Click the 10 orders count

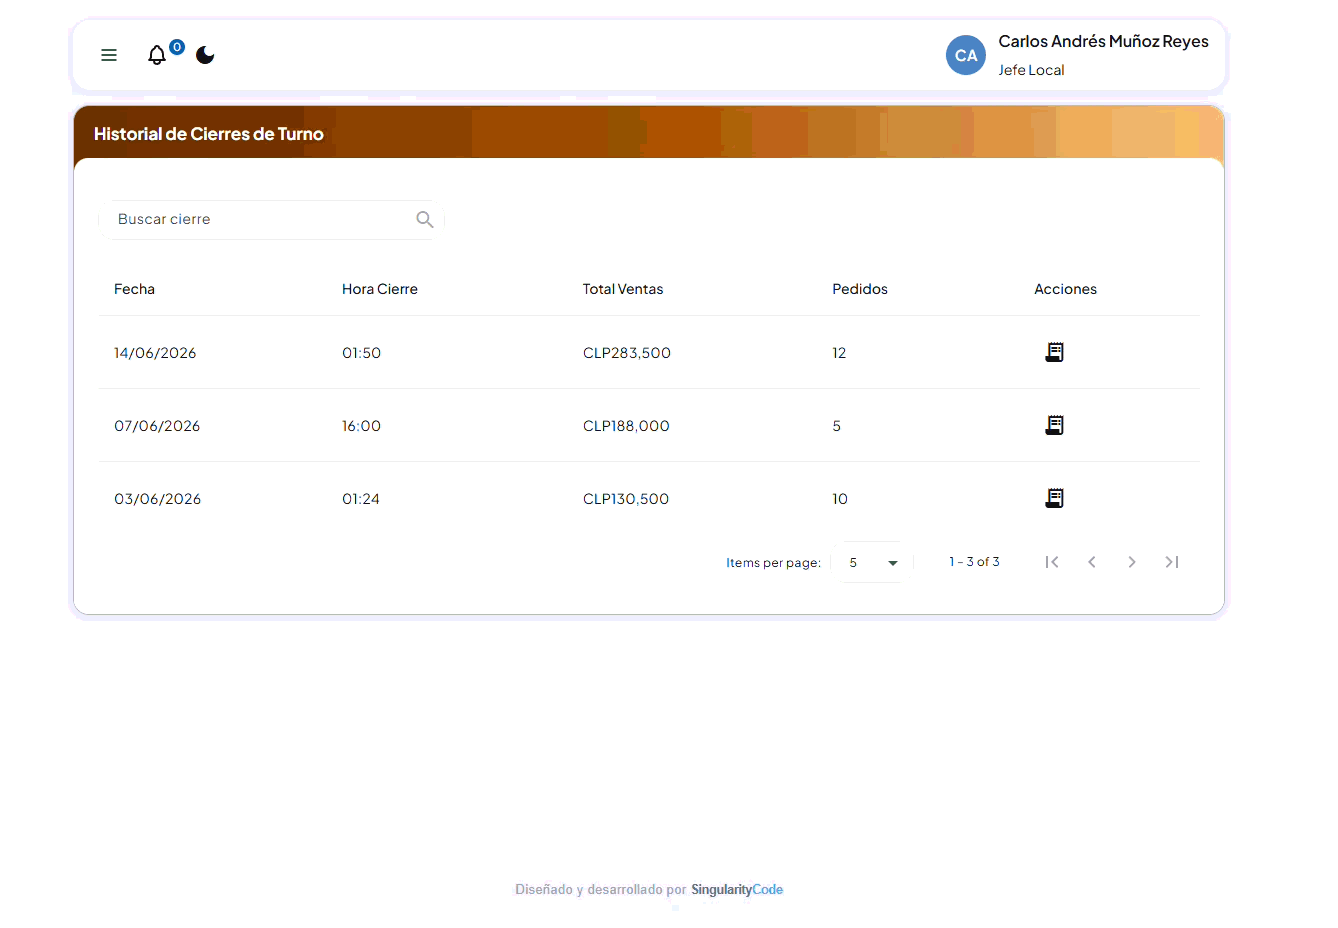click(840, 499)
